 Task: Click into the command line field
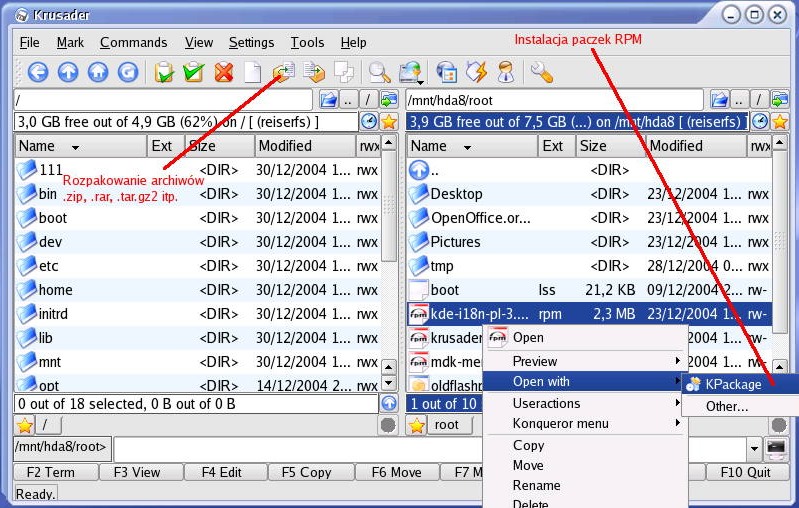pos(431,448)
